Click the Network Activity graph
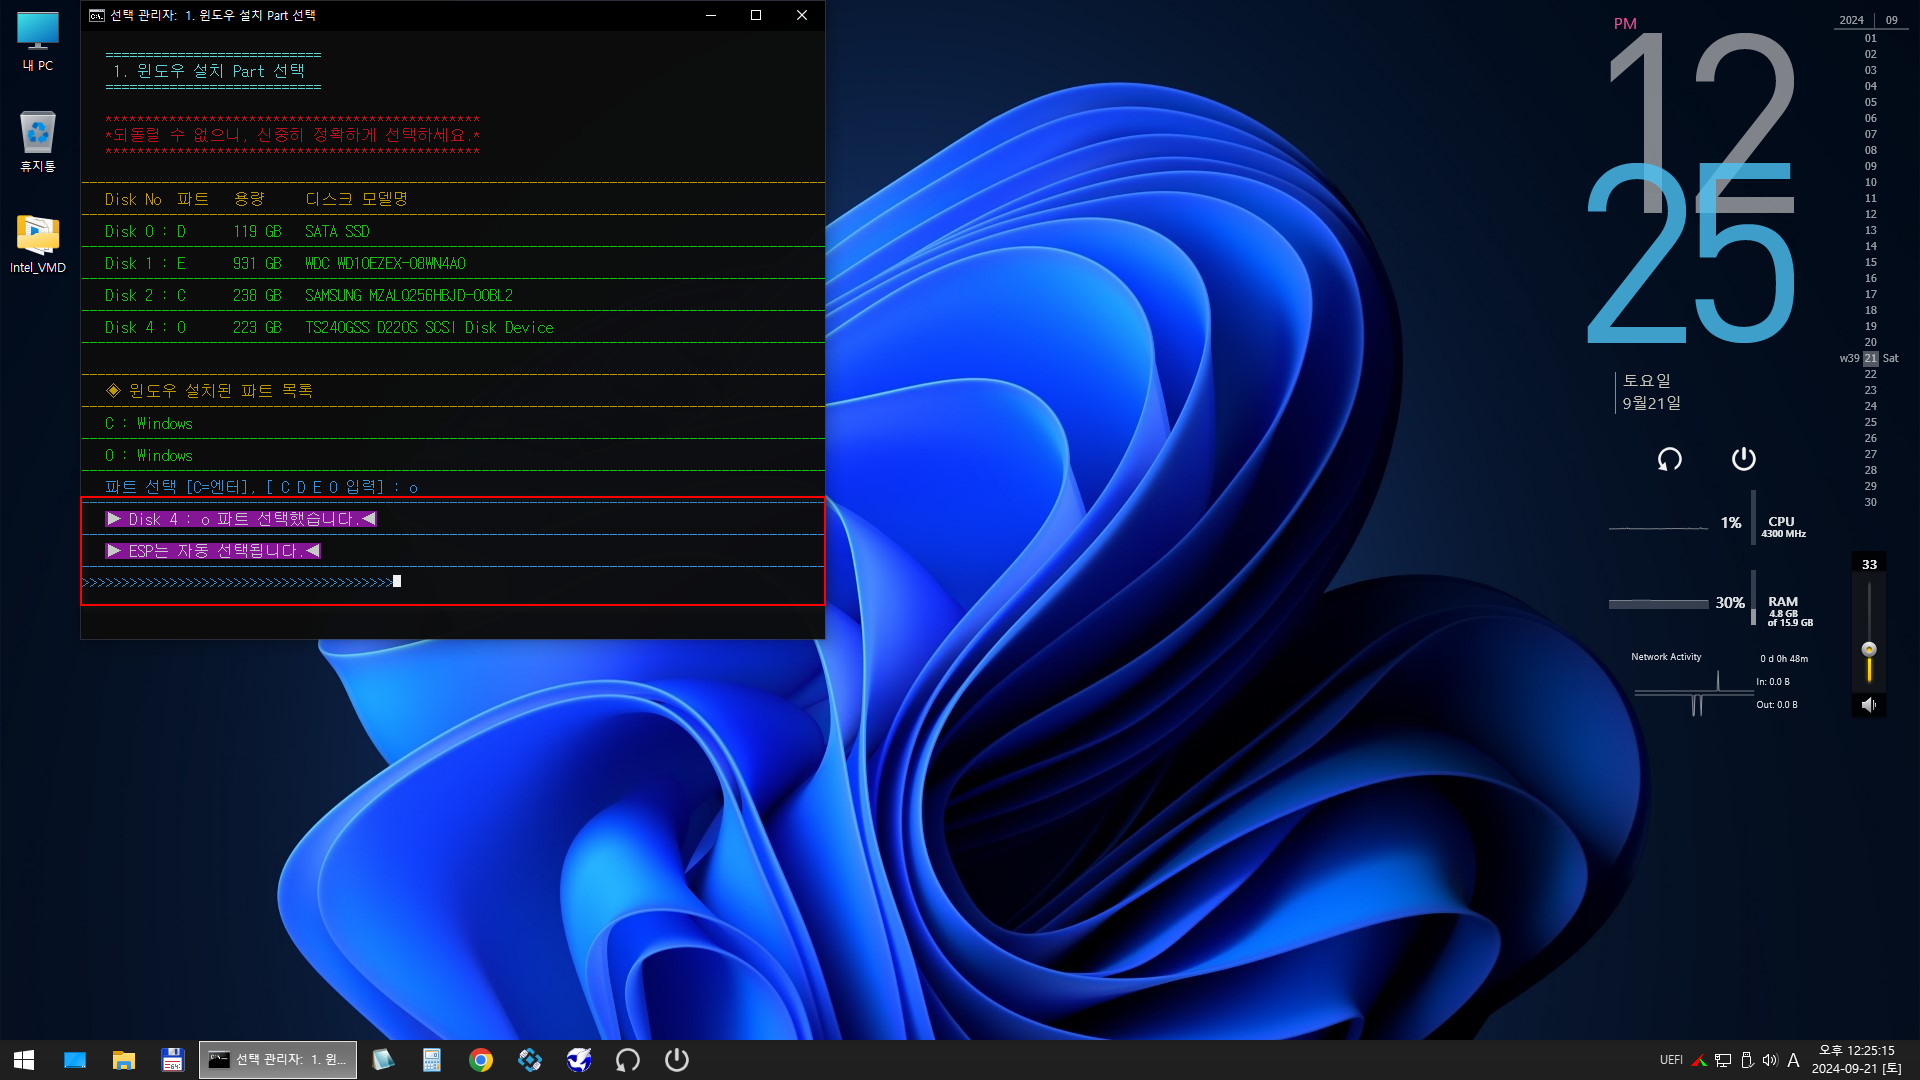 coord(1693,692)
